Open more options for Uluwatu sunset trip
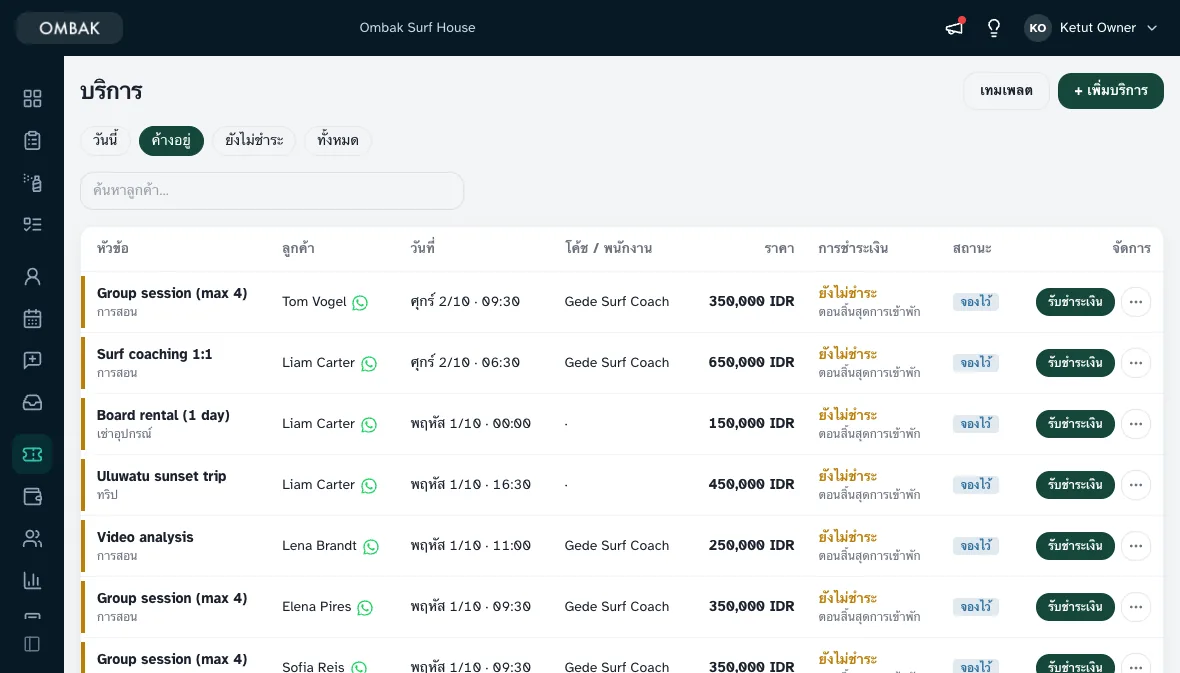The width and height of the screenshot is (1180, 673). (x=1136, y=485)
